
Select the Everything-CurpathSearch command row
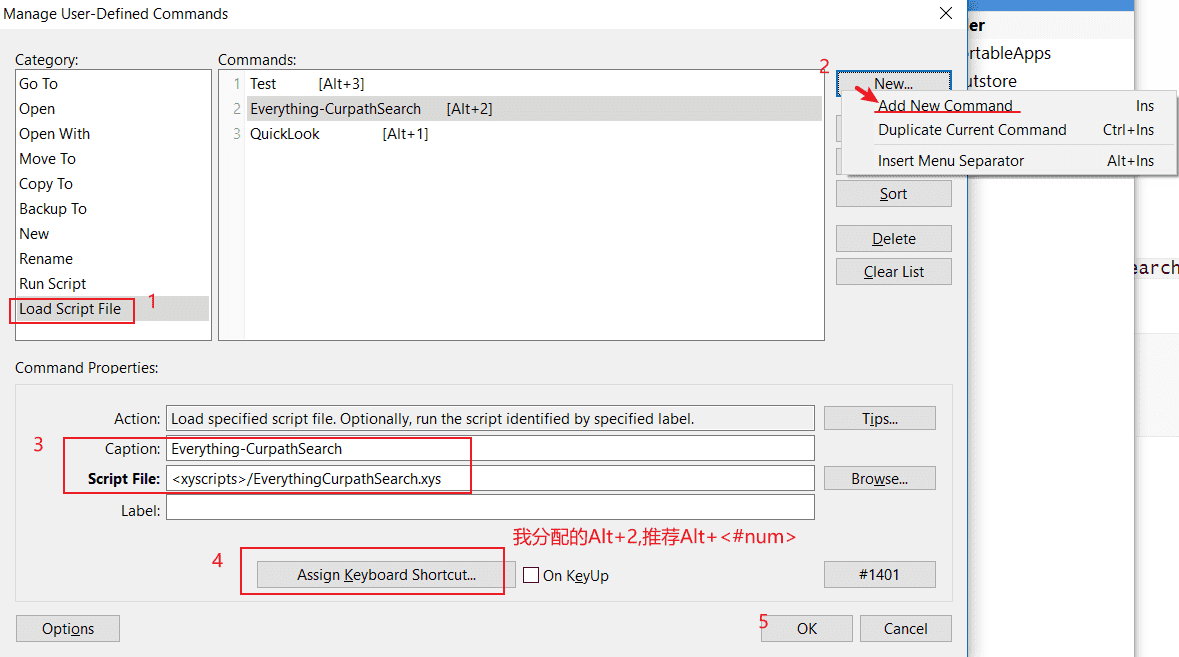point(534,109)
